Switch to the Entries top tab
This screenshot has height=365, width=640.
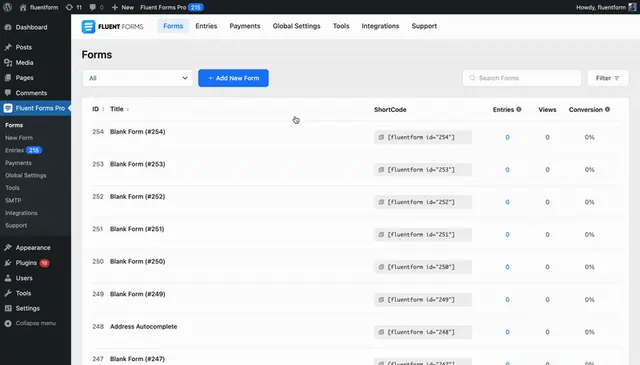206,26
